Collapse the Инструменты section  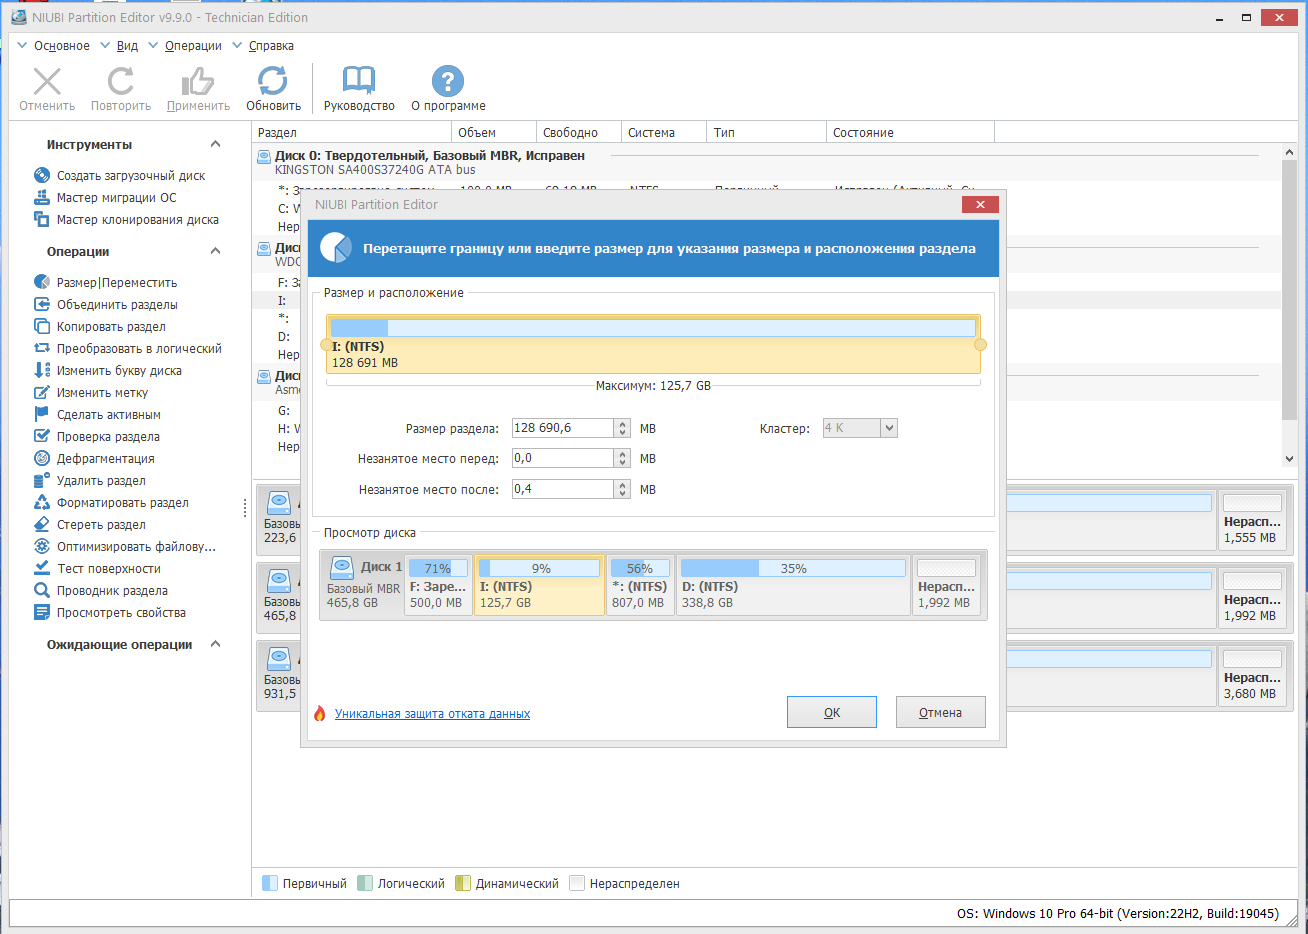tap(215, 145)
